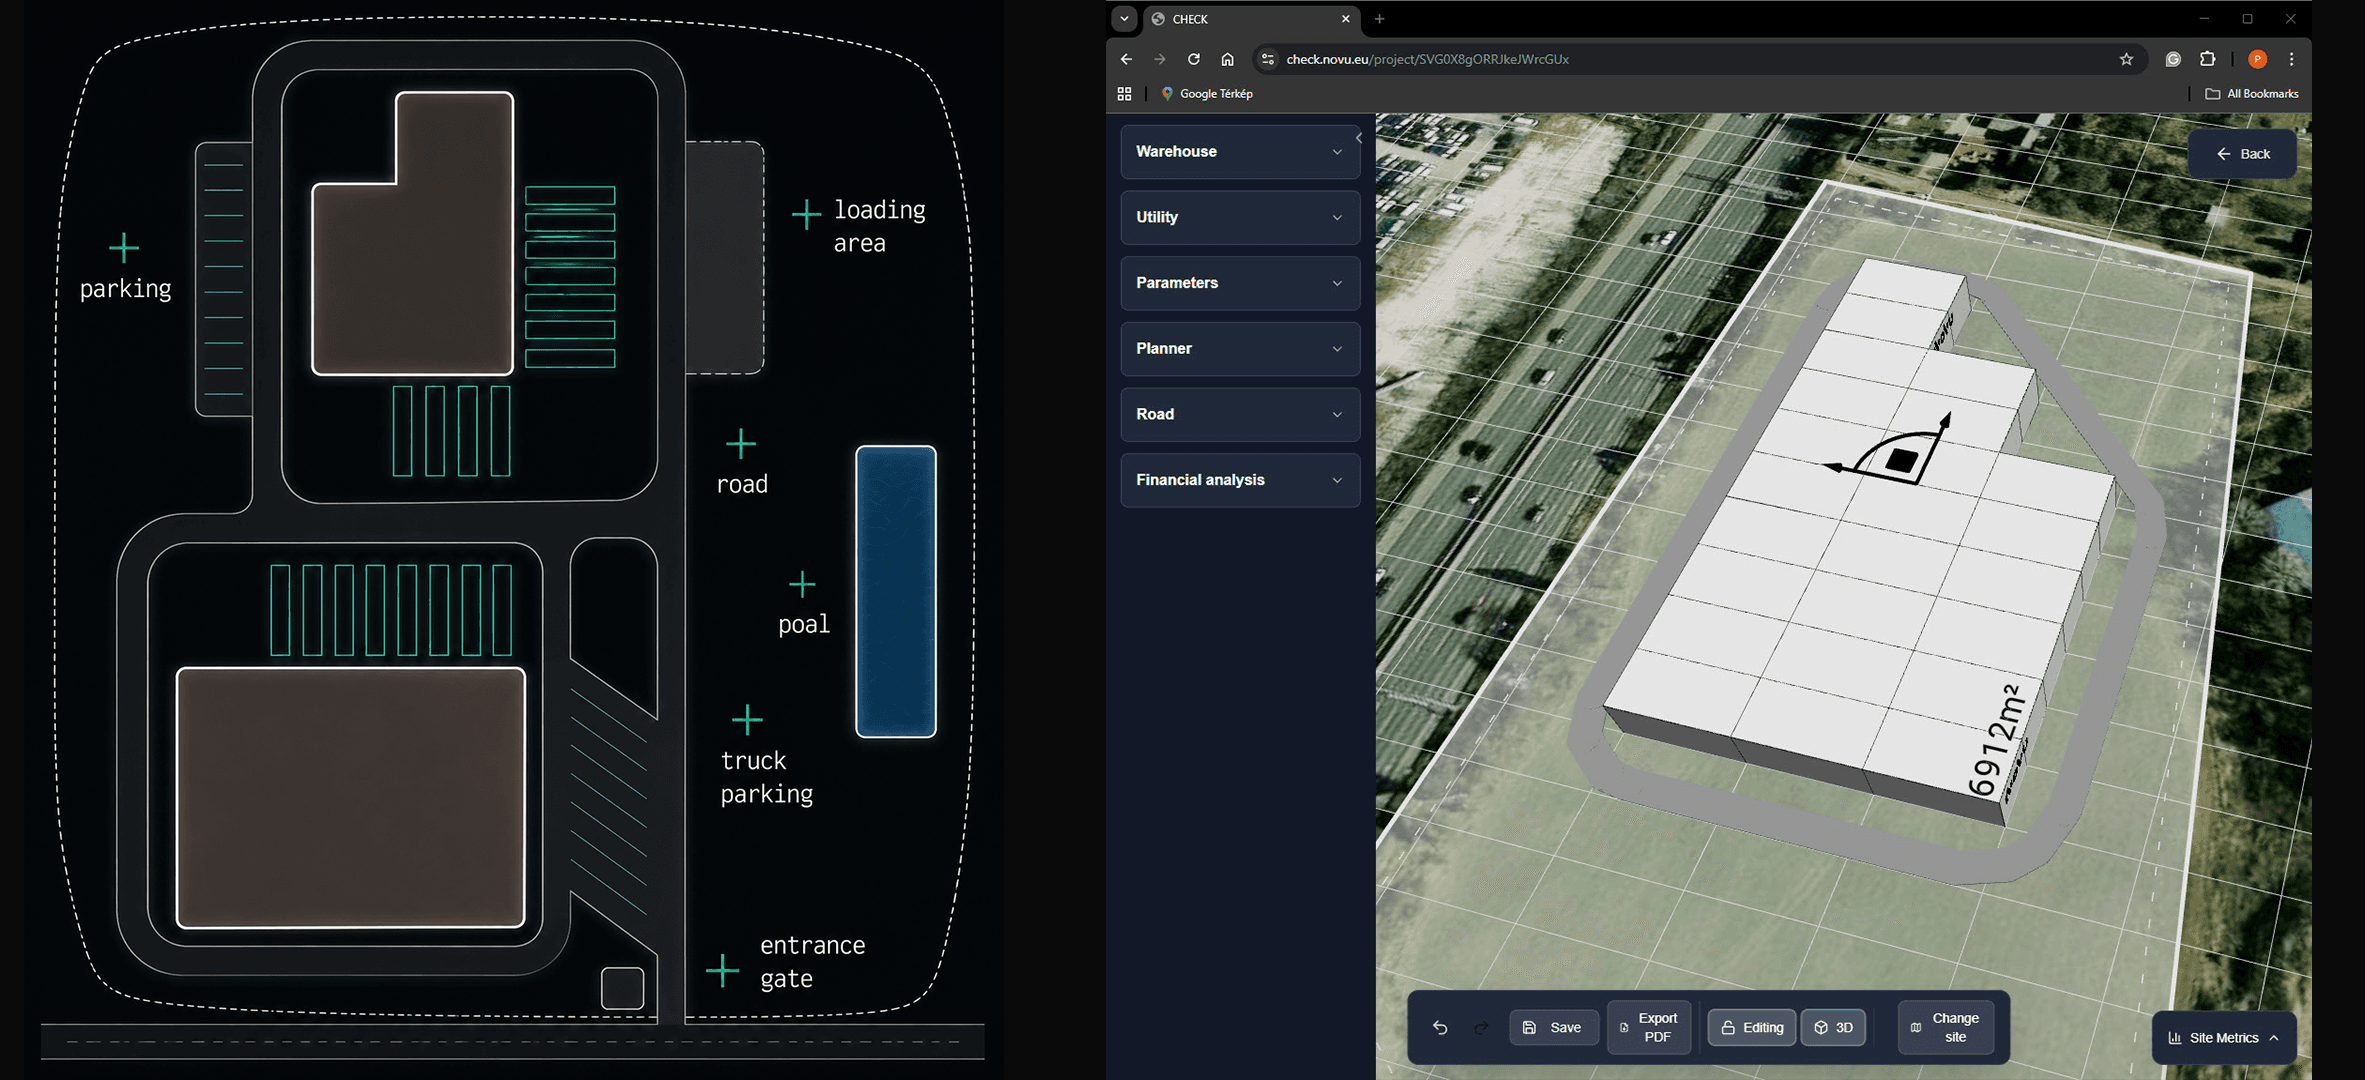Click the Export PDF button

click(x=1649, y=1027)
